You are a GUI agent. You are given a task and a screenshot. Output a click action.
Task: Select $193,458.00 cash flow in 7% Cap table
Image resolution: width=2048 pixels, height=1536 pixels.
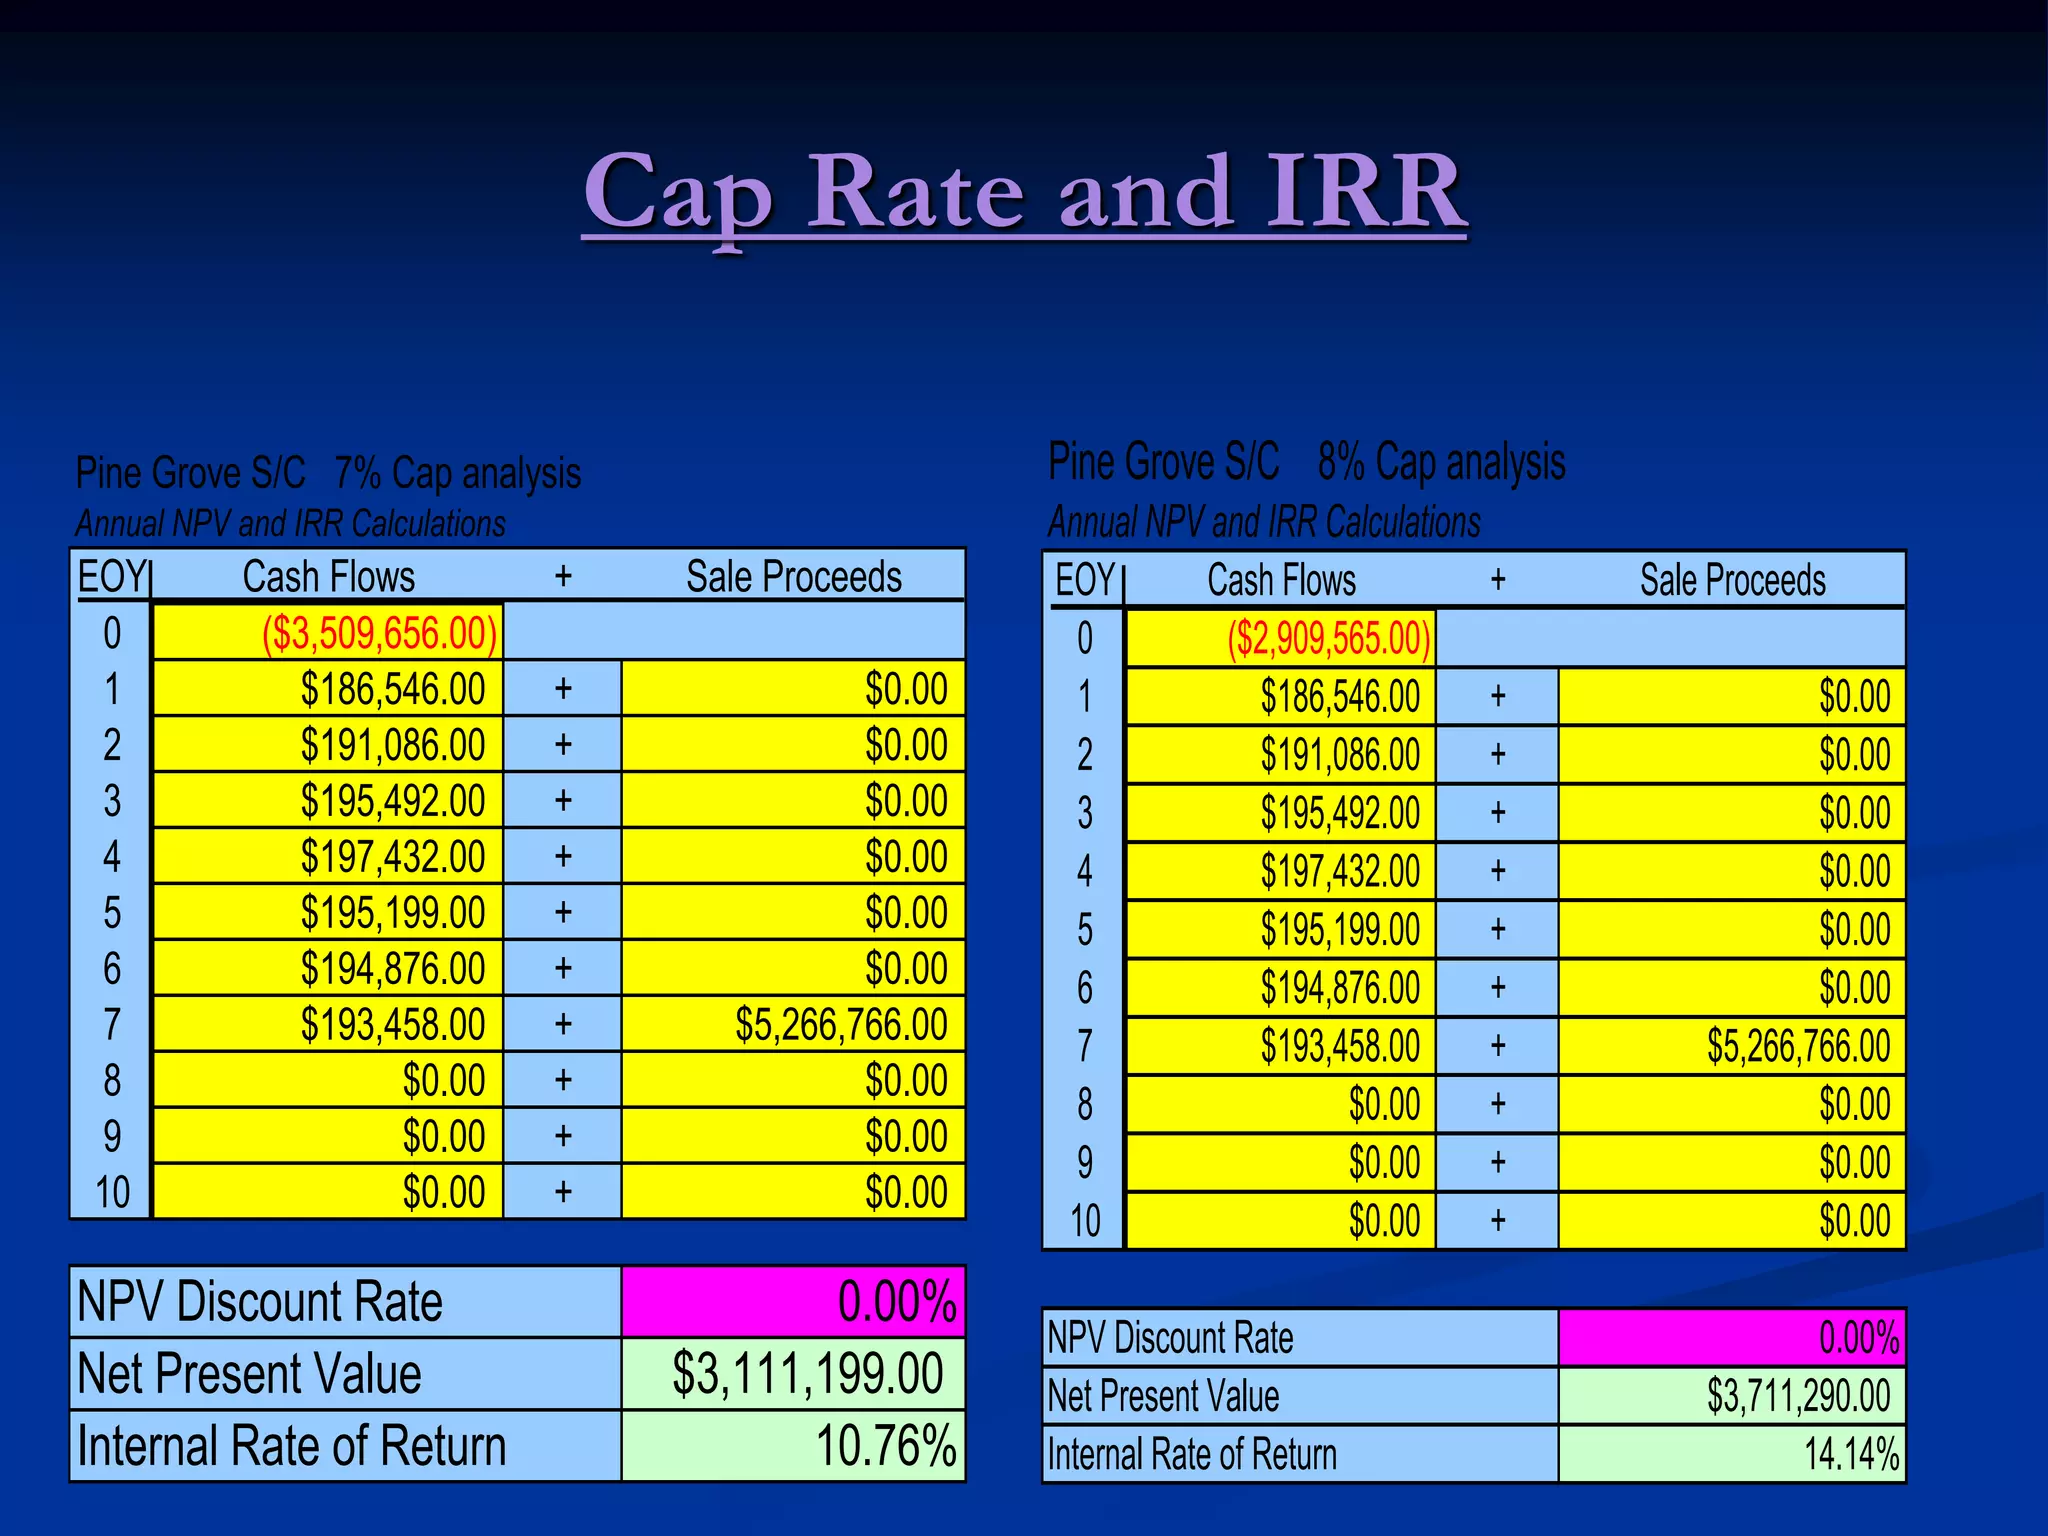pyautogui.click(x=327, y=1024)
